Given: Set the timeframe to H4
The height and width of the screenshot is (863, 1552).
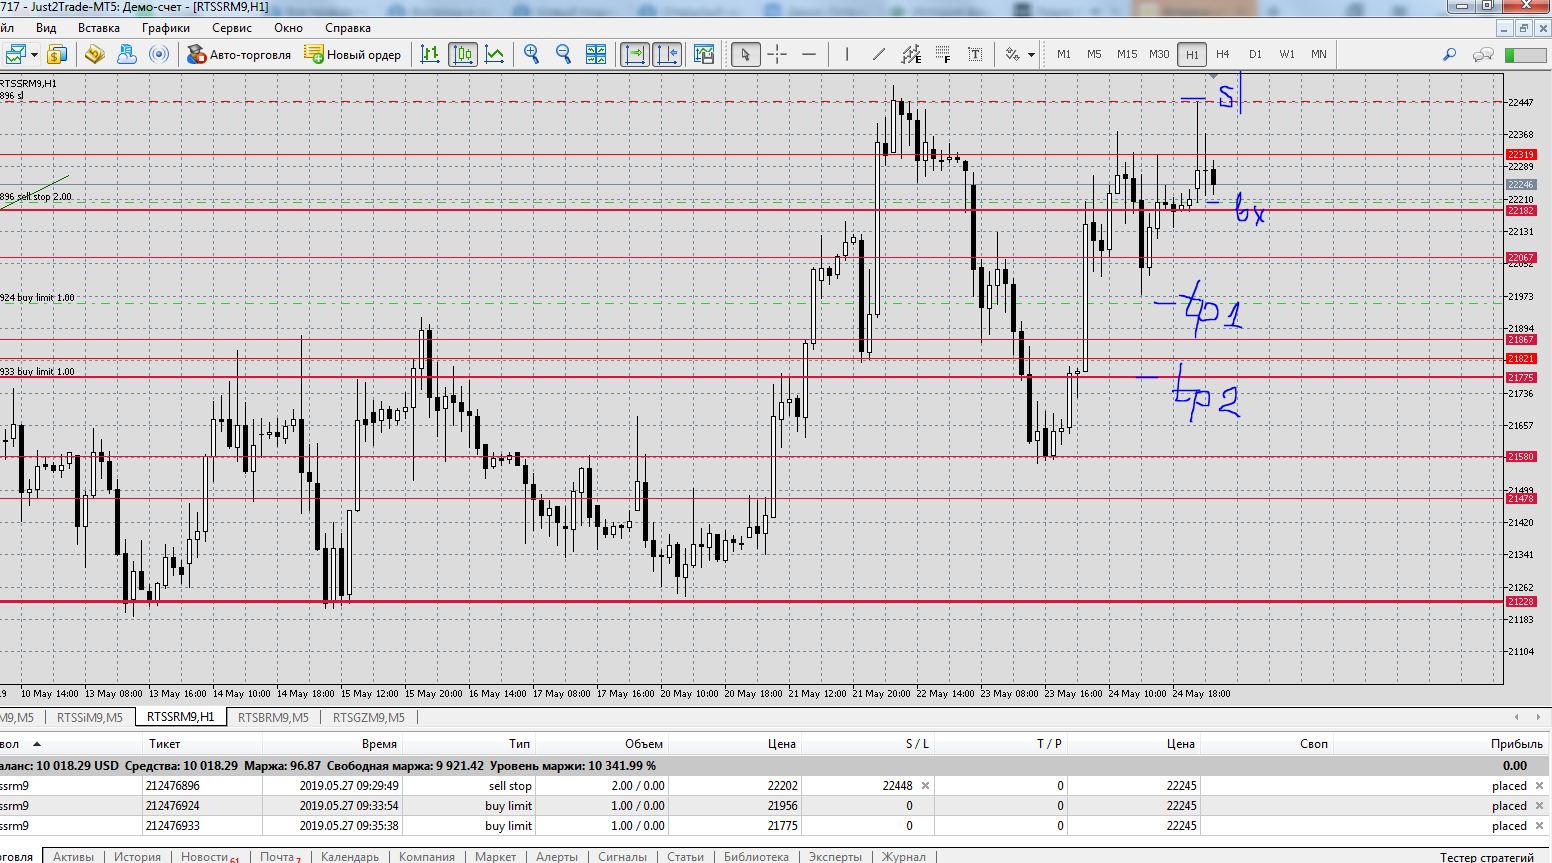Looking at the screenshot, I should pos(1223,54).
